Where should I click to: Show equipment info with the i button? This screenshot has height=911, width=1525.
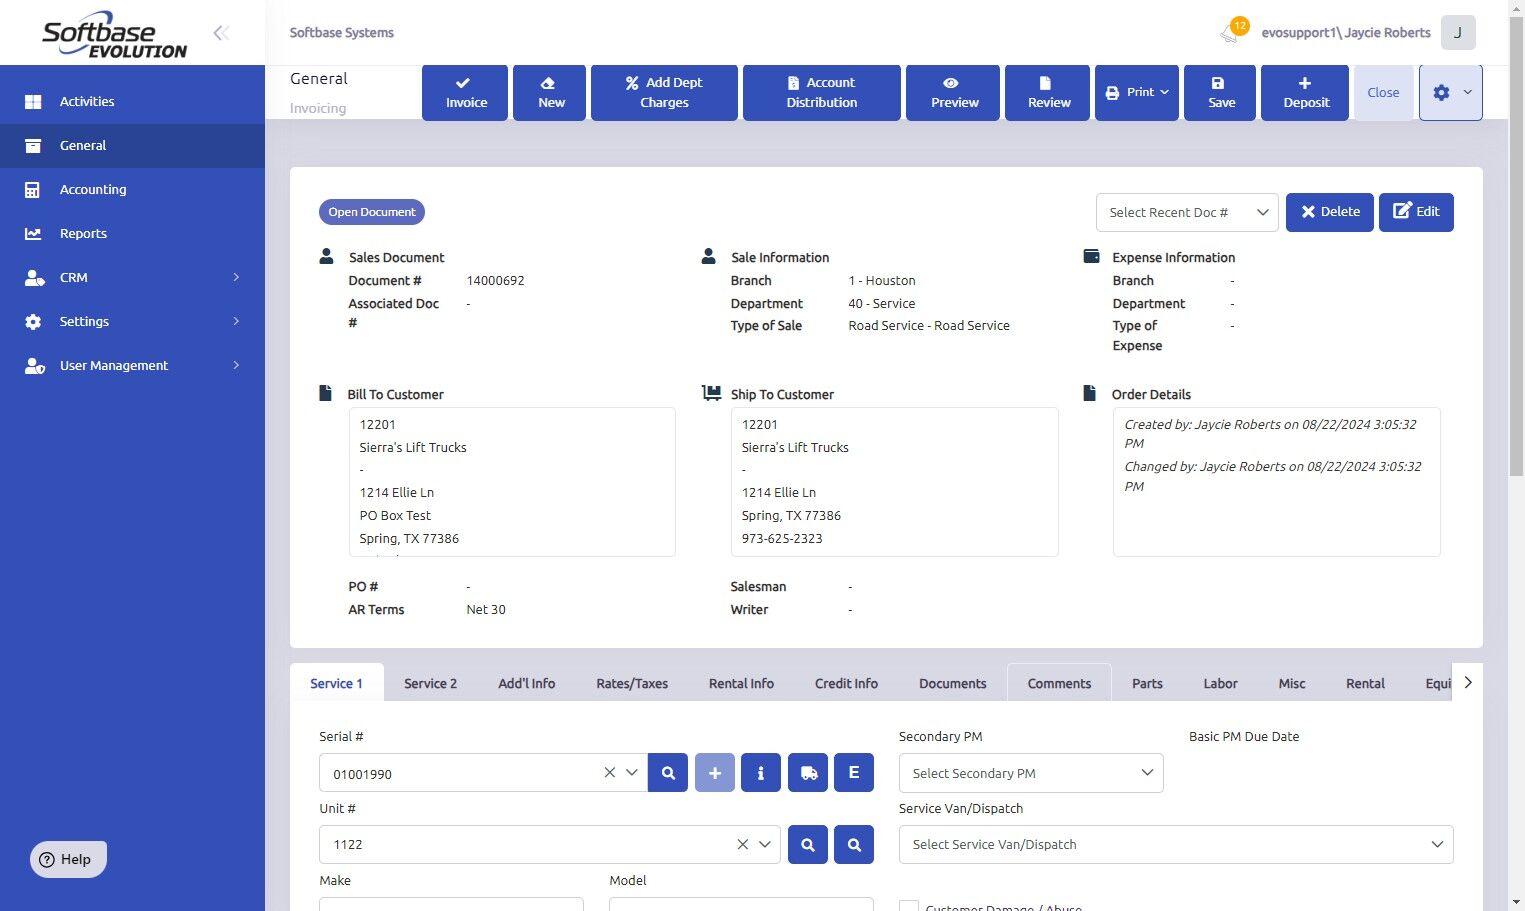761,773
